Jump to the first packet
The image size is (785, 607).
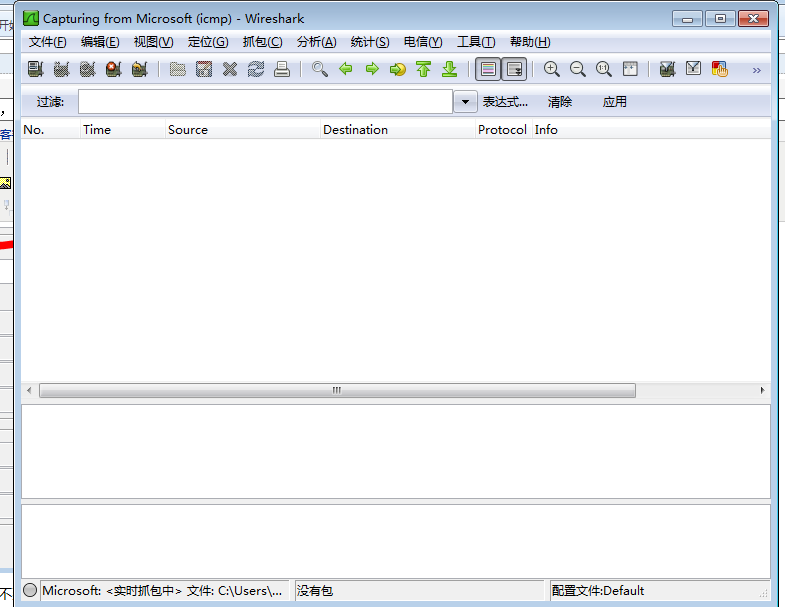(423, 69)
